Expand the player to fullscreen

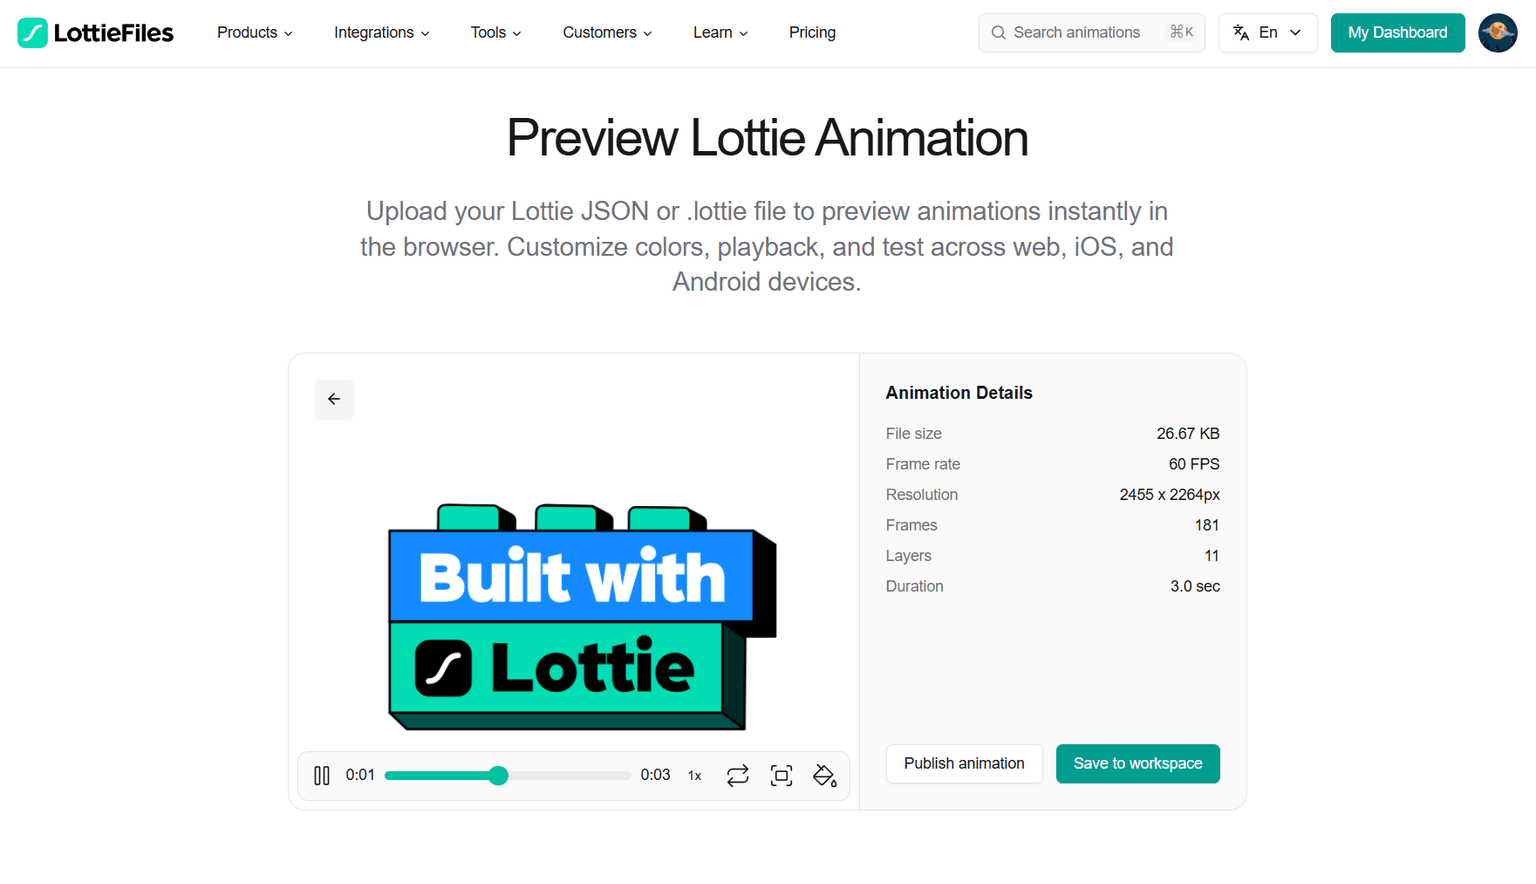[x=781, y=775]
